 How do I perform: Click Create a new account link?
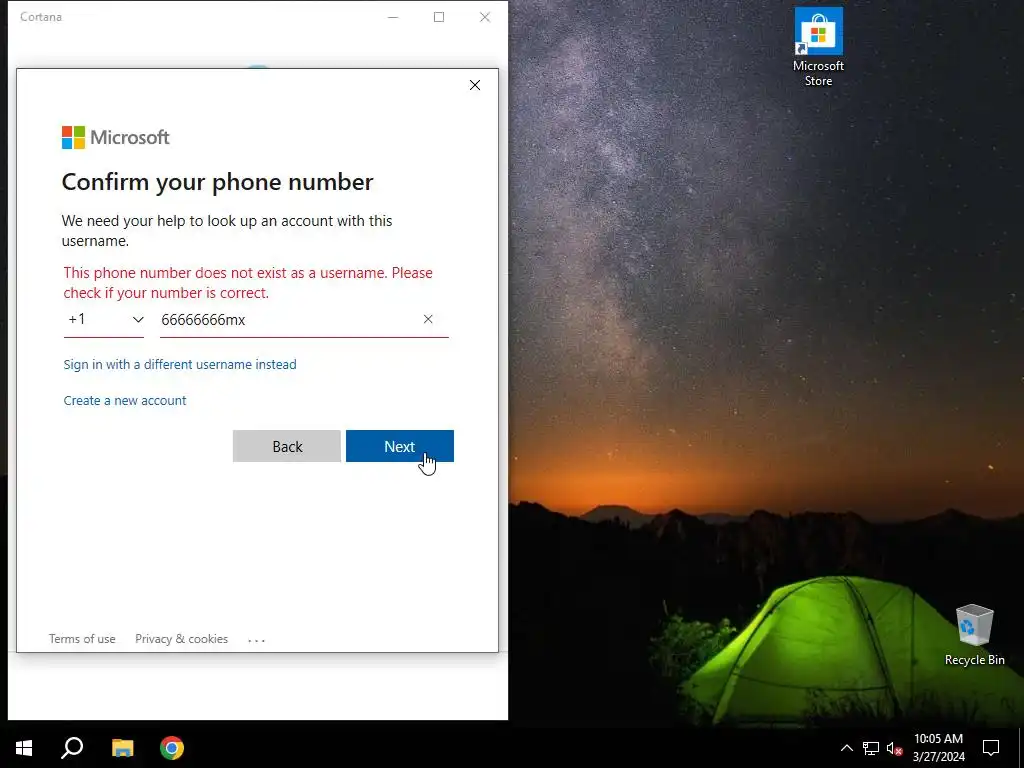click(x=125, y=400)
